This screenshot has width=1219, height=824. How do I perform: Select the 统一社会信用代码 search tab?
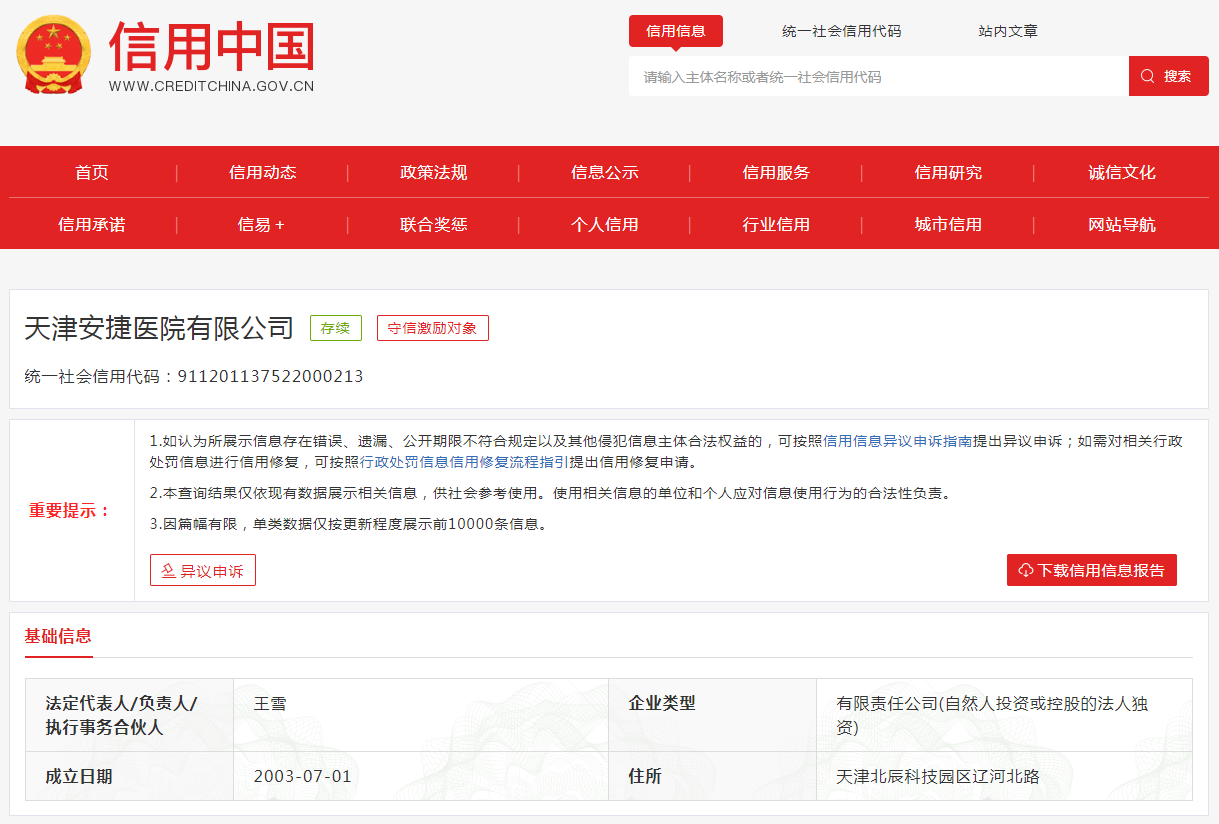point(841,31)
